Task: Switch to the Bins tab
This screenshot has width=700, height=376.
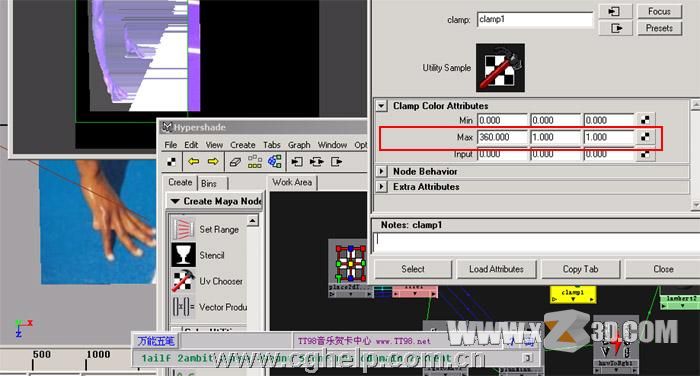Action: [x=208, y=184]
